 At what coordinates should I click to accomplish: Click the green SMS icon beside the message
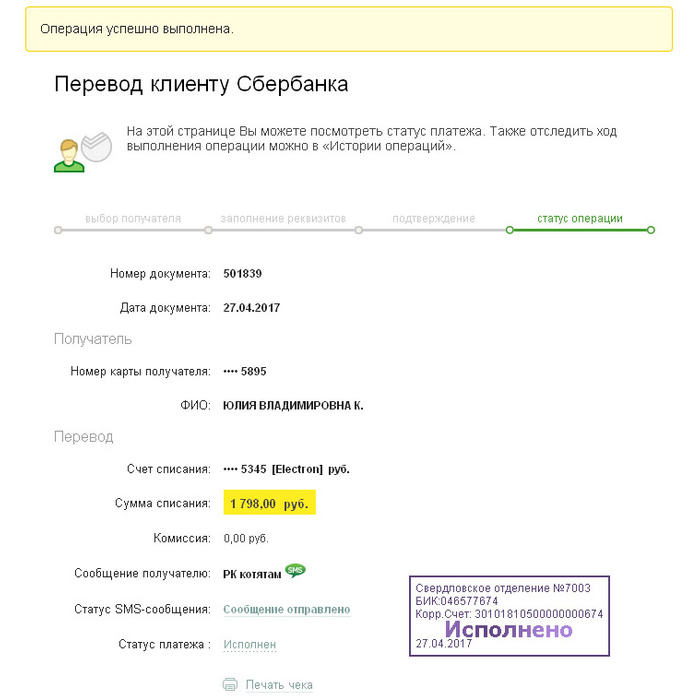point(295,570)
